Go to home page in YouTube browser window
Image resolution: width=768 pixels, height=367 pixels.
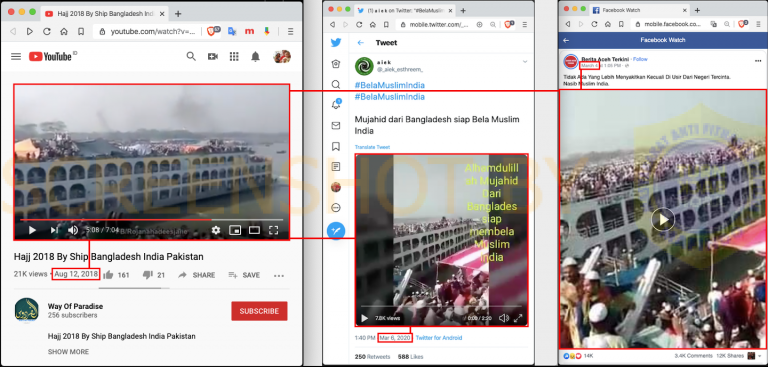pyautogui.click(x=64, y=31)
